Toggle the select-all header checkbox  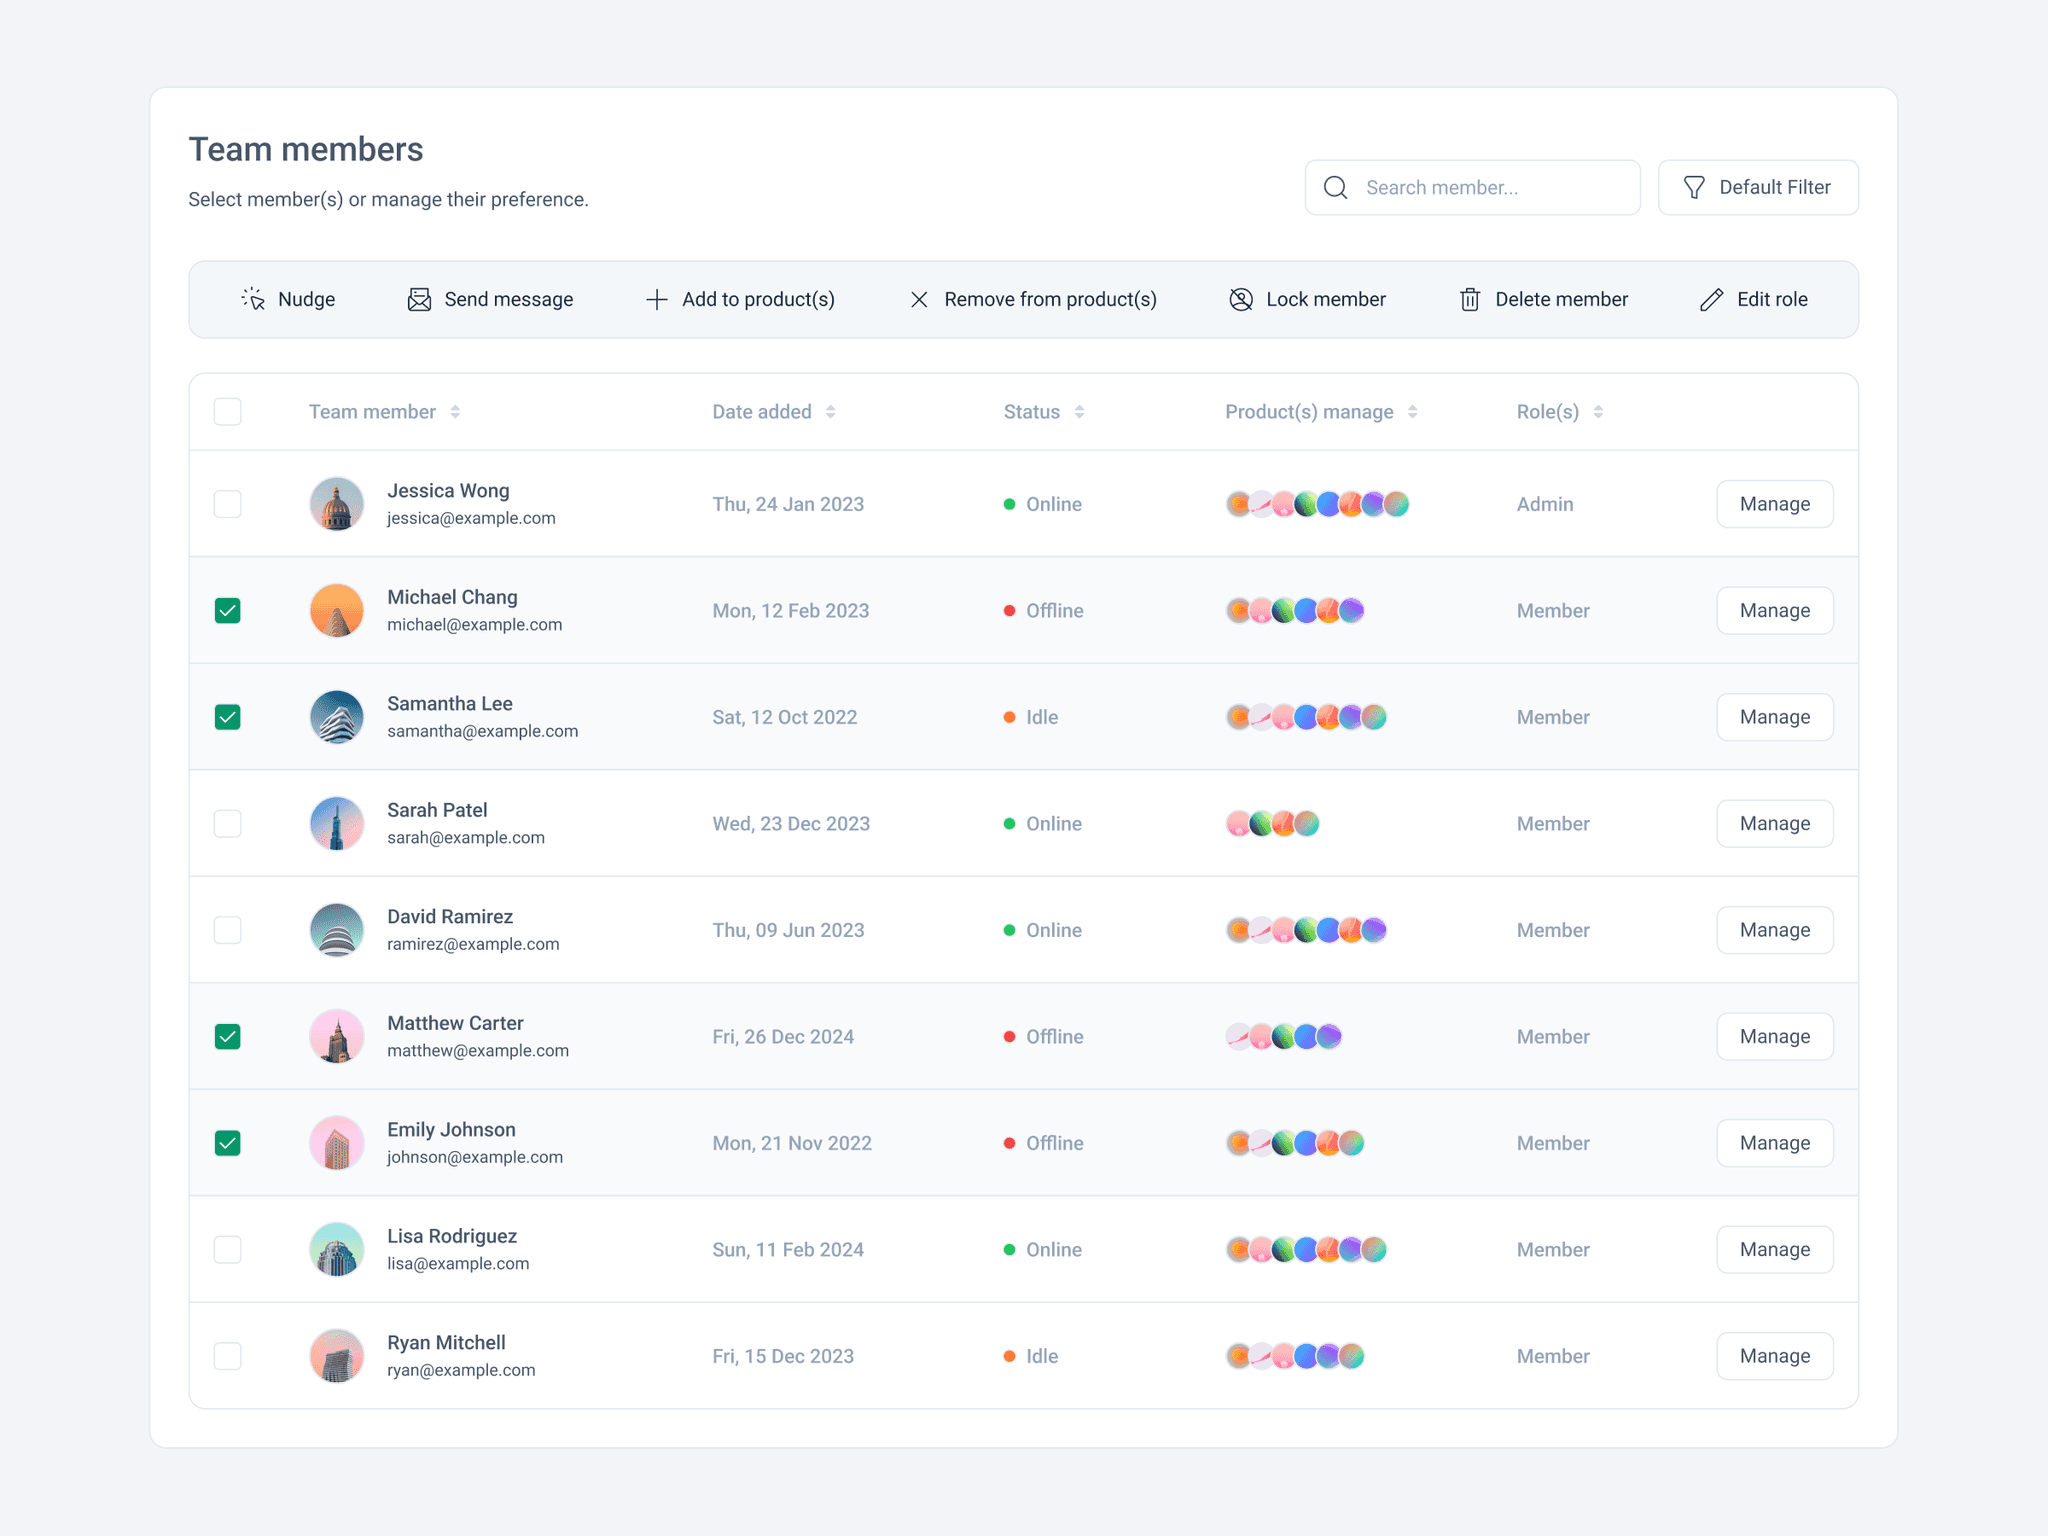point(228,411)
